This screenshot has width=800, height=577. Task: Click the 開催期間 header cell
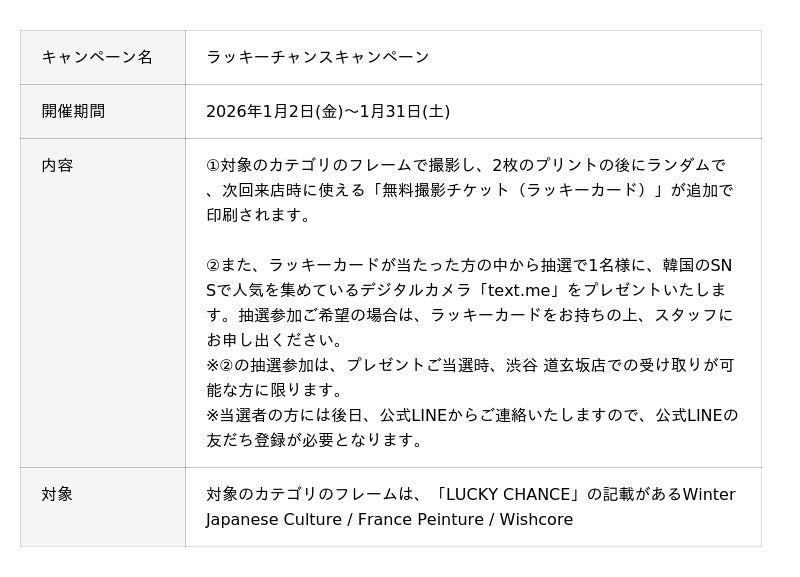[x=73, y=111]
